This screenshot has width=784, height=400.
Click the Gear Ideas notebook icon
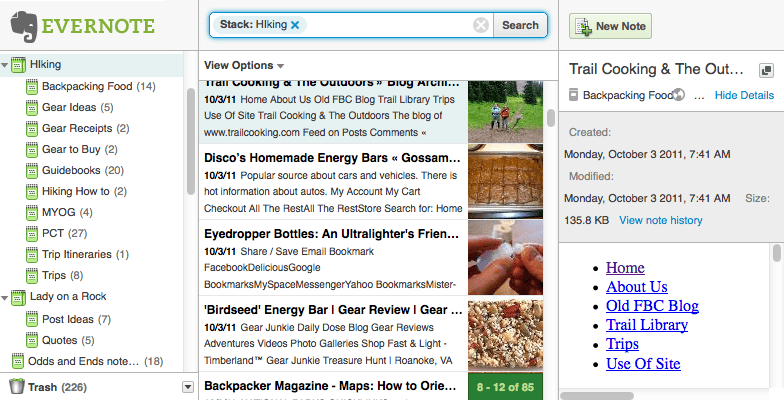point(32,108)
